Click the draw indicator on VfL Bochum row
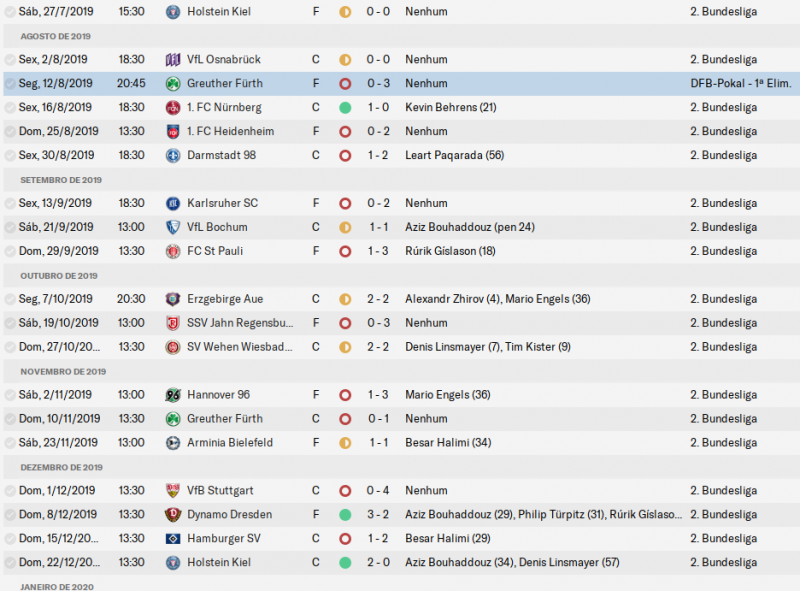800x591 pixels. tap(345, 227)
